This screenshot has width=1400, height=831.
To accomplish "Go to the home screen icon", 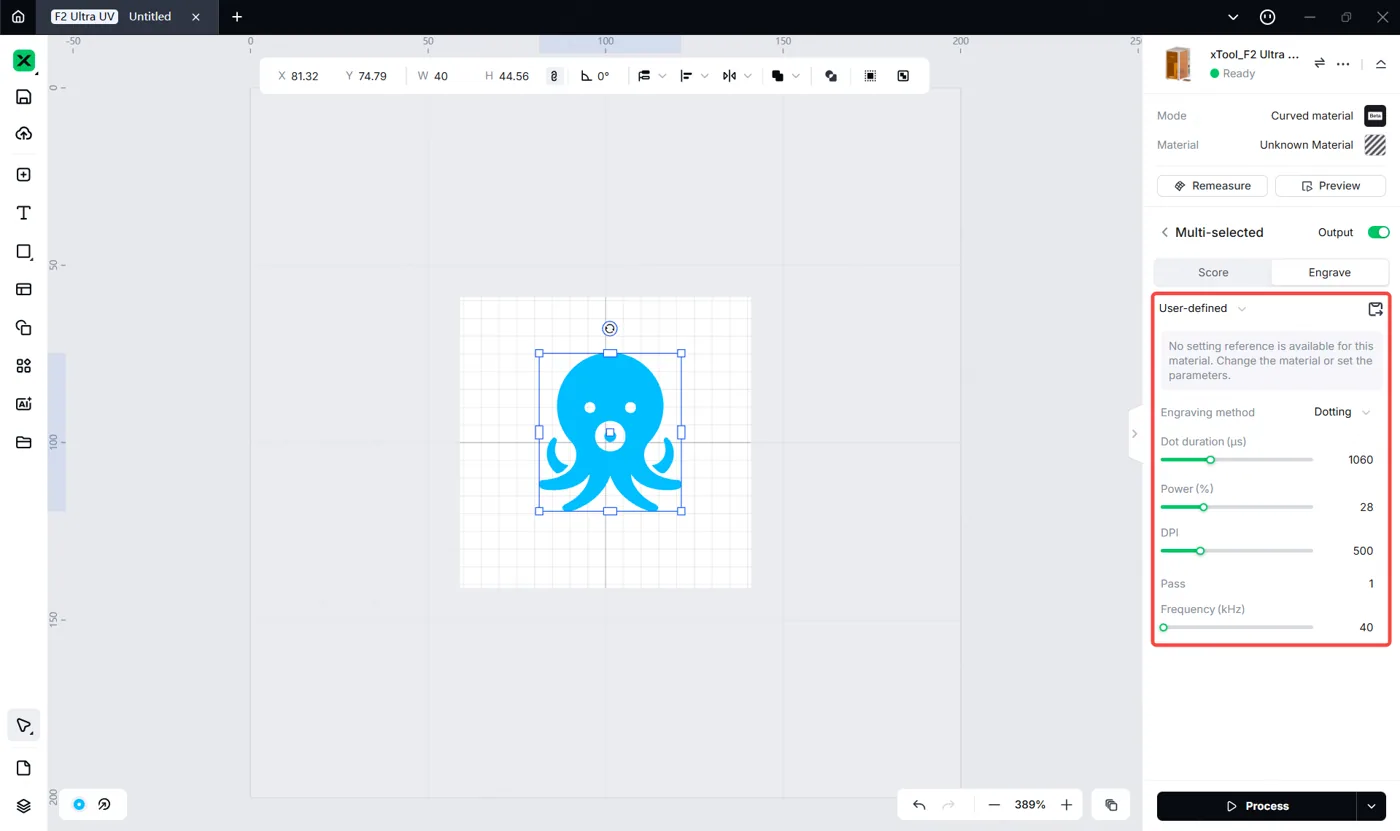I will pos(18,17).
